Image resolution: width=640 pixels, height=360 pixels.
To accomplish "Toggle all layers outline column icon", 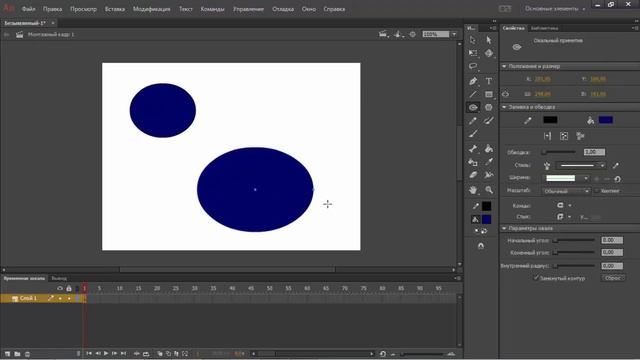I will [77, 288].
